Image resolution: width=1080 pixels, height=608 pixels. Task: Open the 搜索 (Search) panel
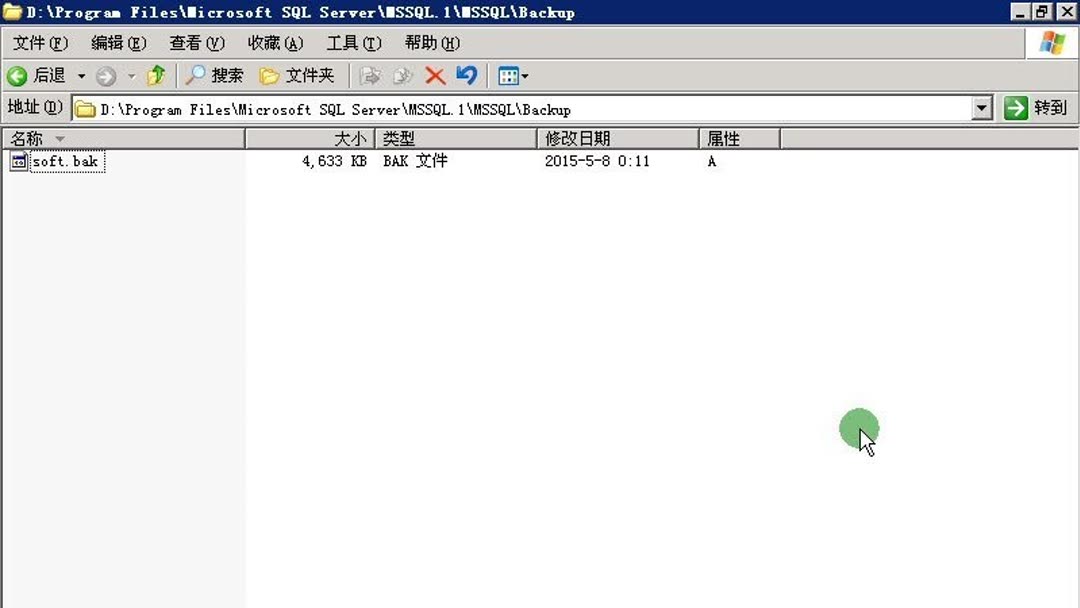click(213, 75)
